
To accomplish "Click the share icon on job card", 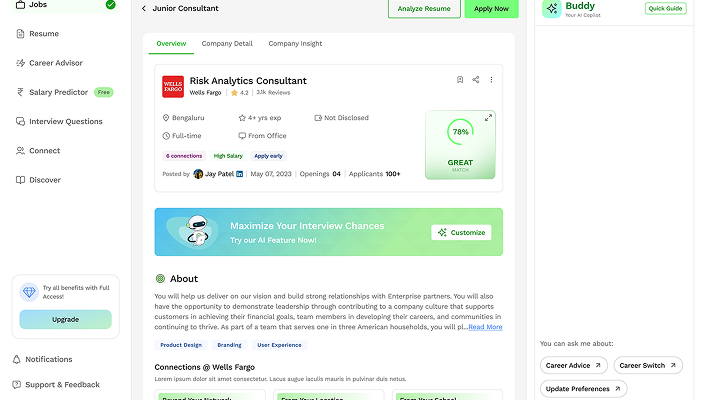I will click(x=475, y=79).
